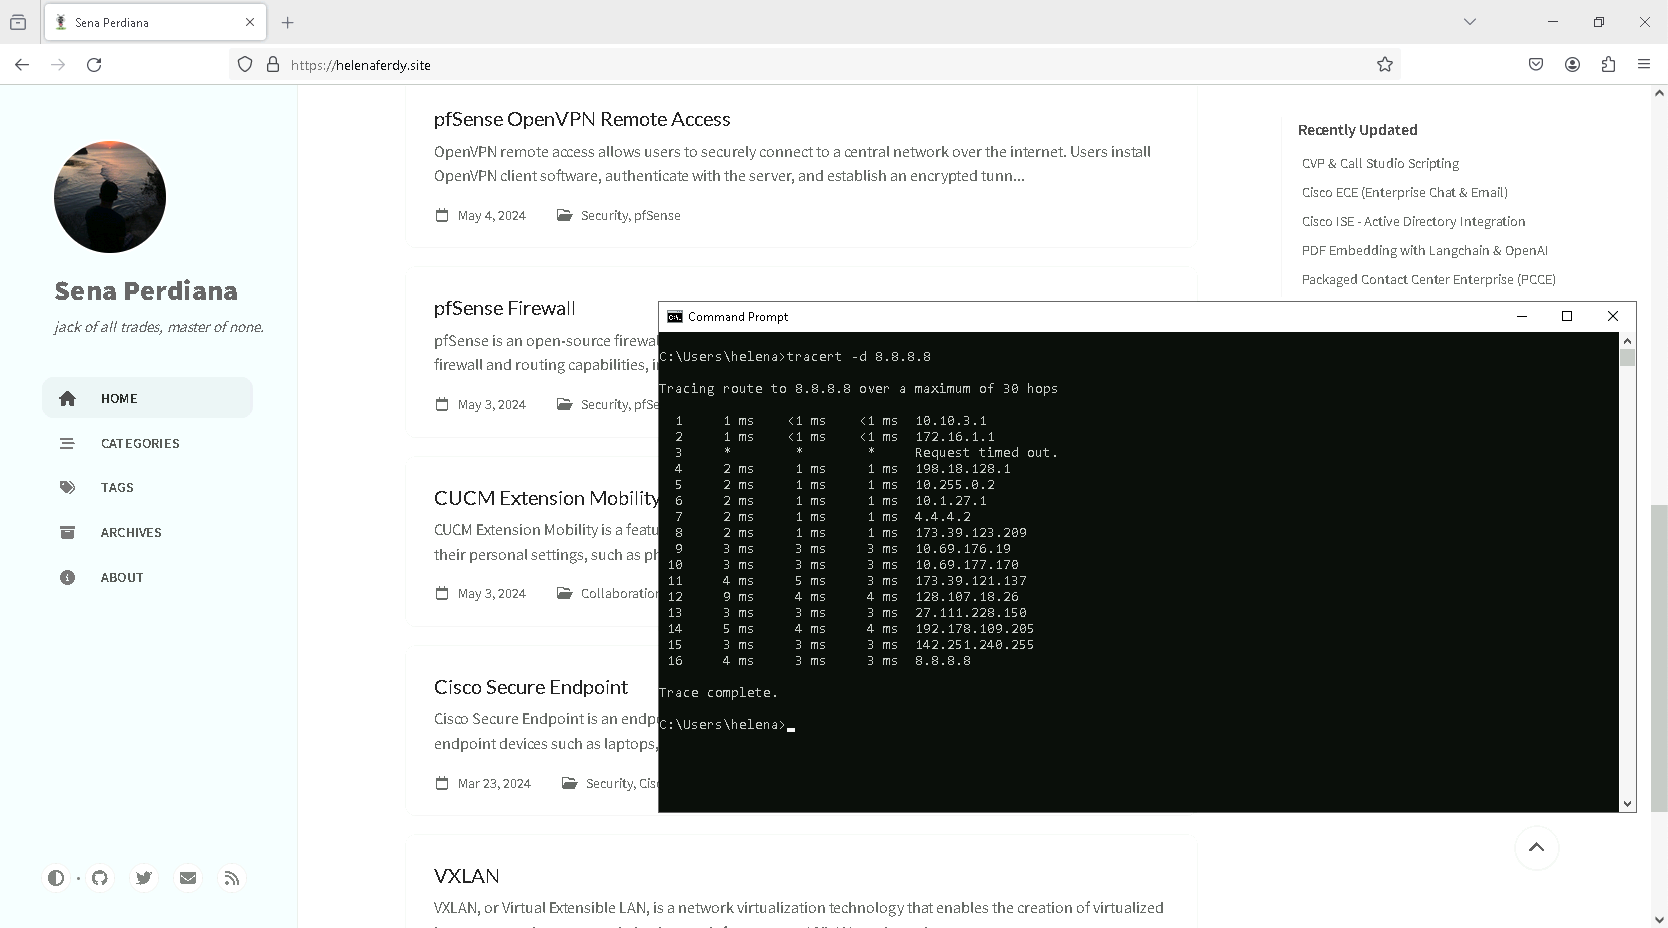Click the URL address bar
Screen dimensions: 1668x928
[x=800, y=65]
